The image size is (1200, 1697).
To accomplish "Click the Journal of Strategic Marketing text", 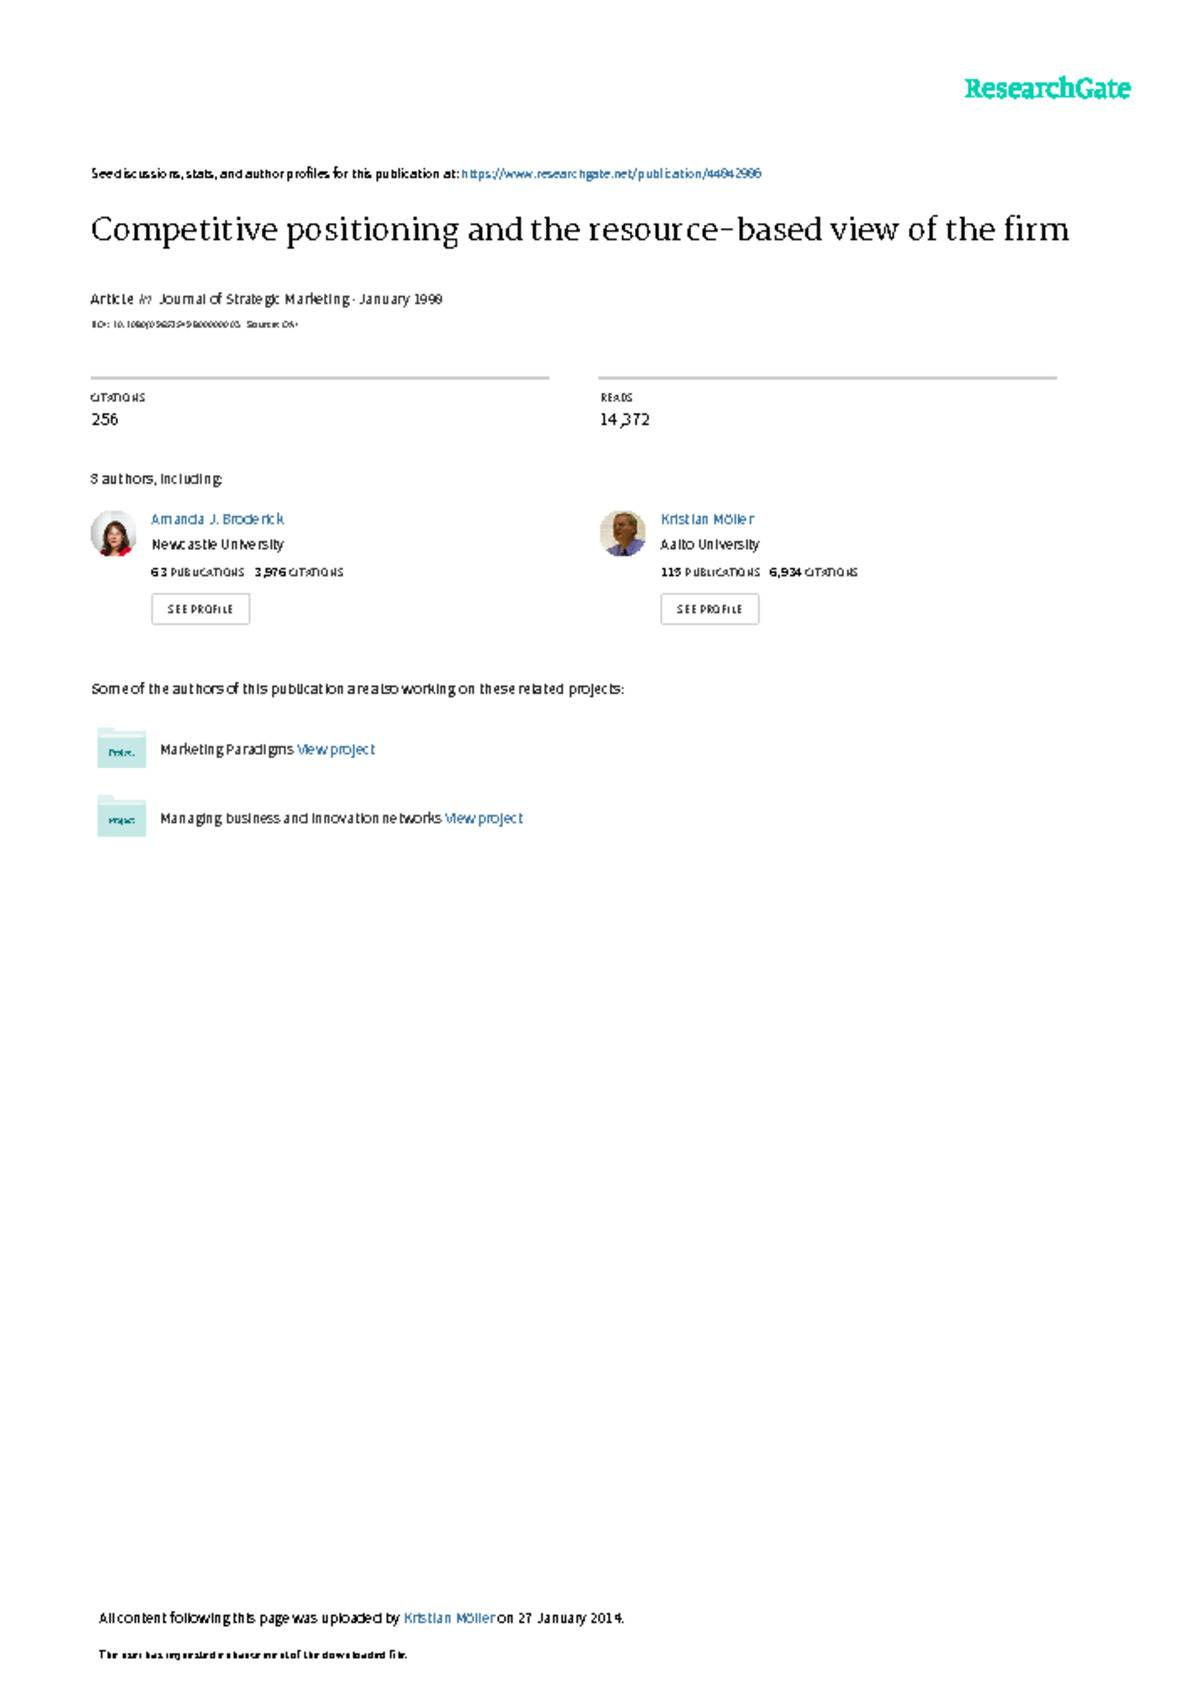I will (254, 299).
